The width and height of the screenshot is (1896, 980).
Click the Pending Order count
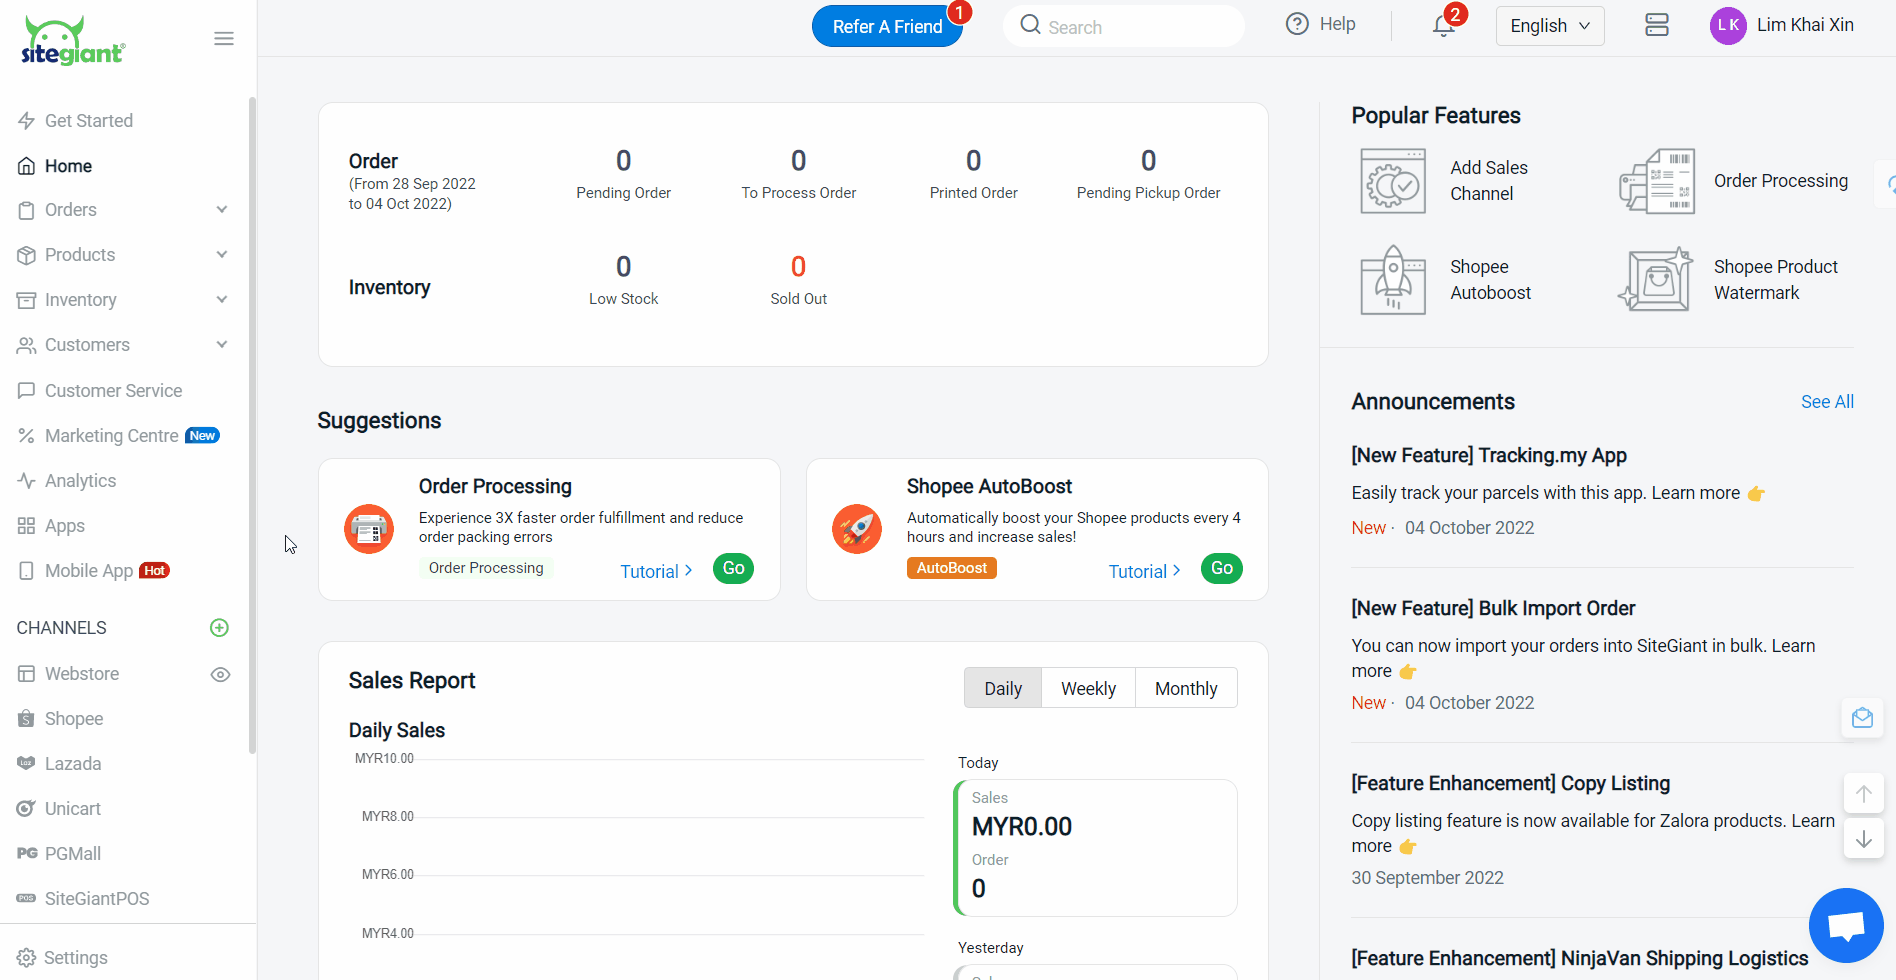(x=623, y=161)
